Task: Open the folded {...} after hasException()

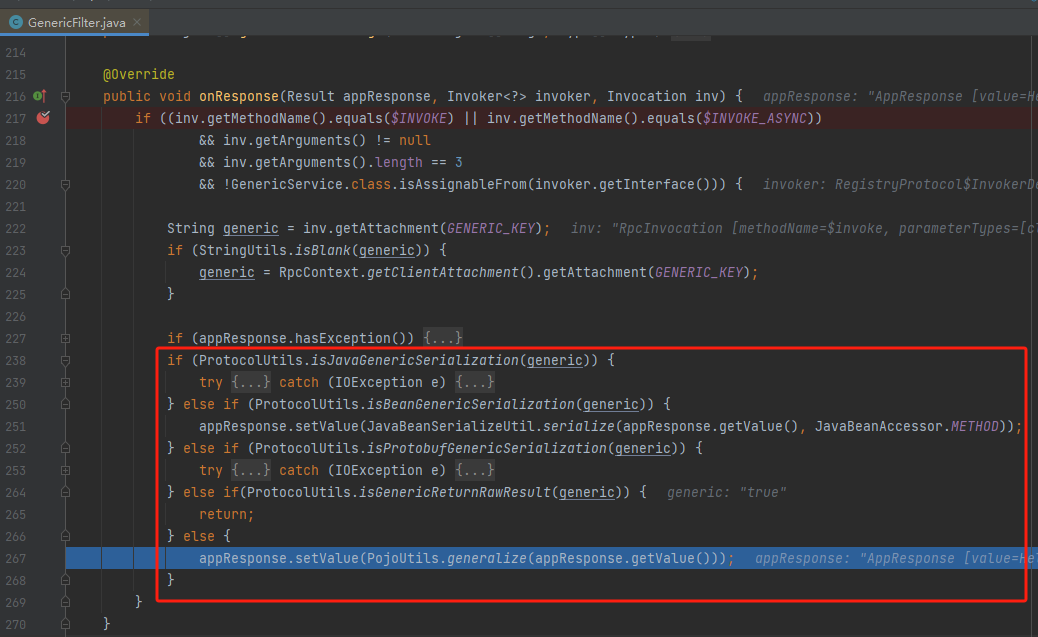Action: [442, 338]
